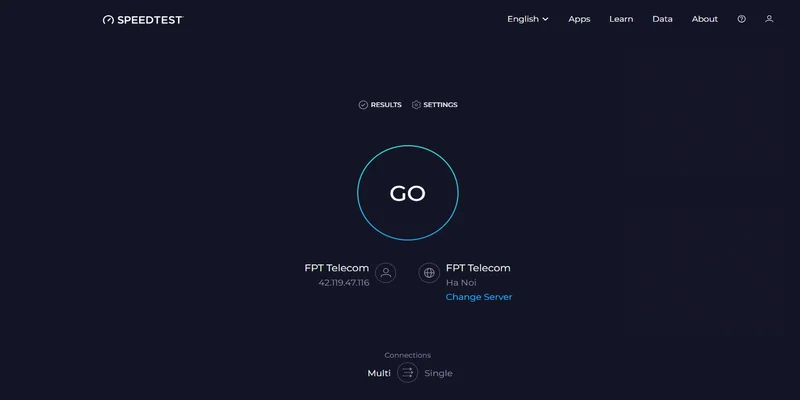The width and height of the screenshot is (800, 400).
Task: Open the Apps menu
Action: tap(579, 19)
